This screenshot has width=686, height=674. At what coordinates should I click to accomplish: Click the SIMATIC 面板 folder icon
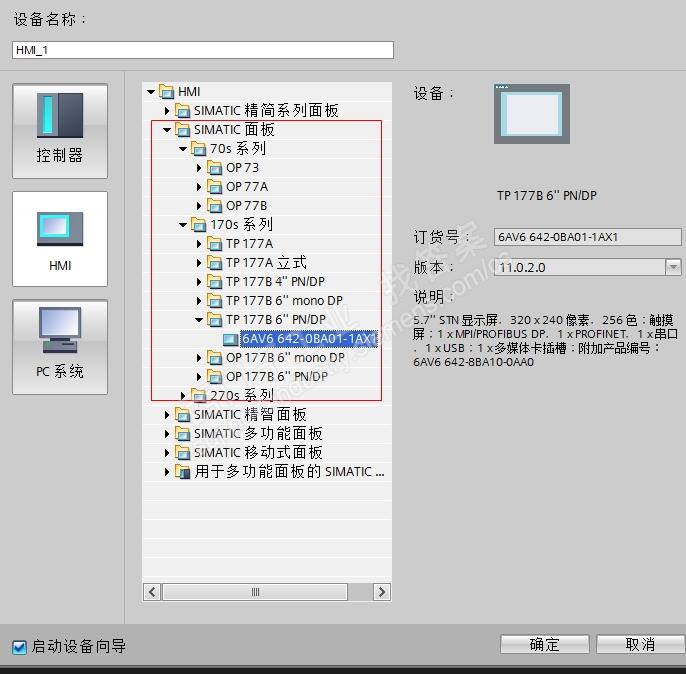point(182,129)
